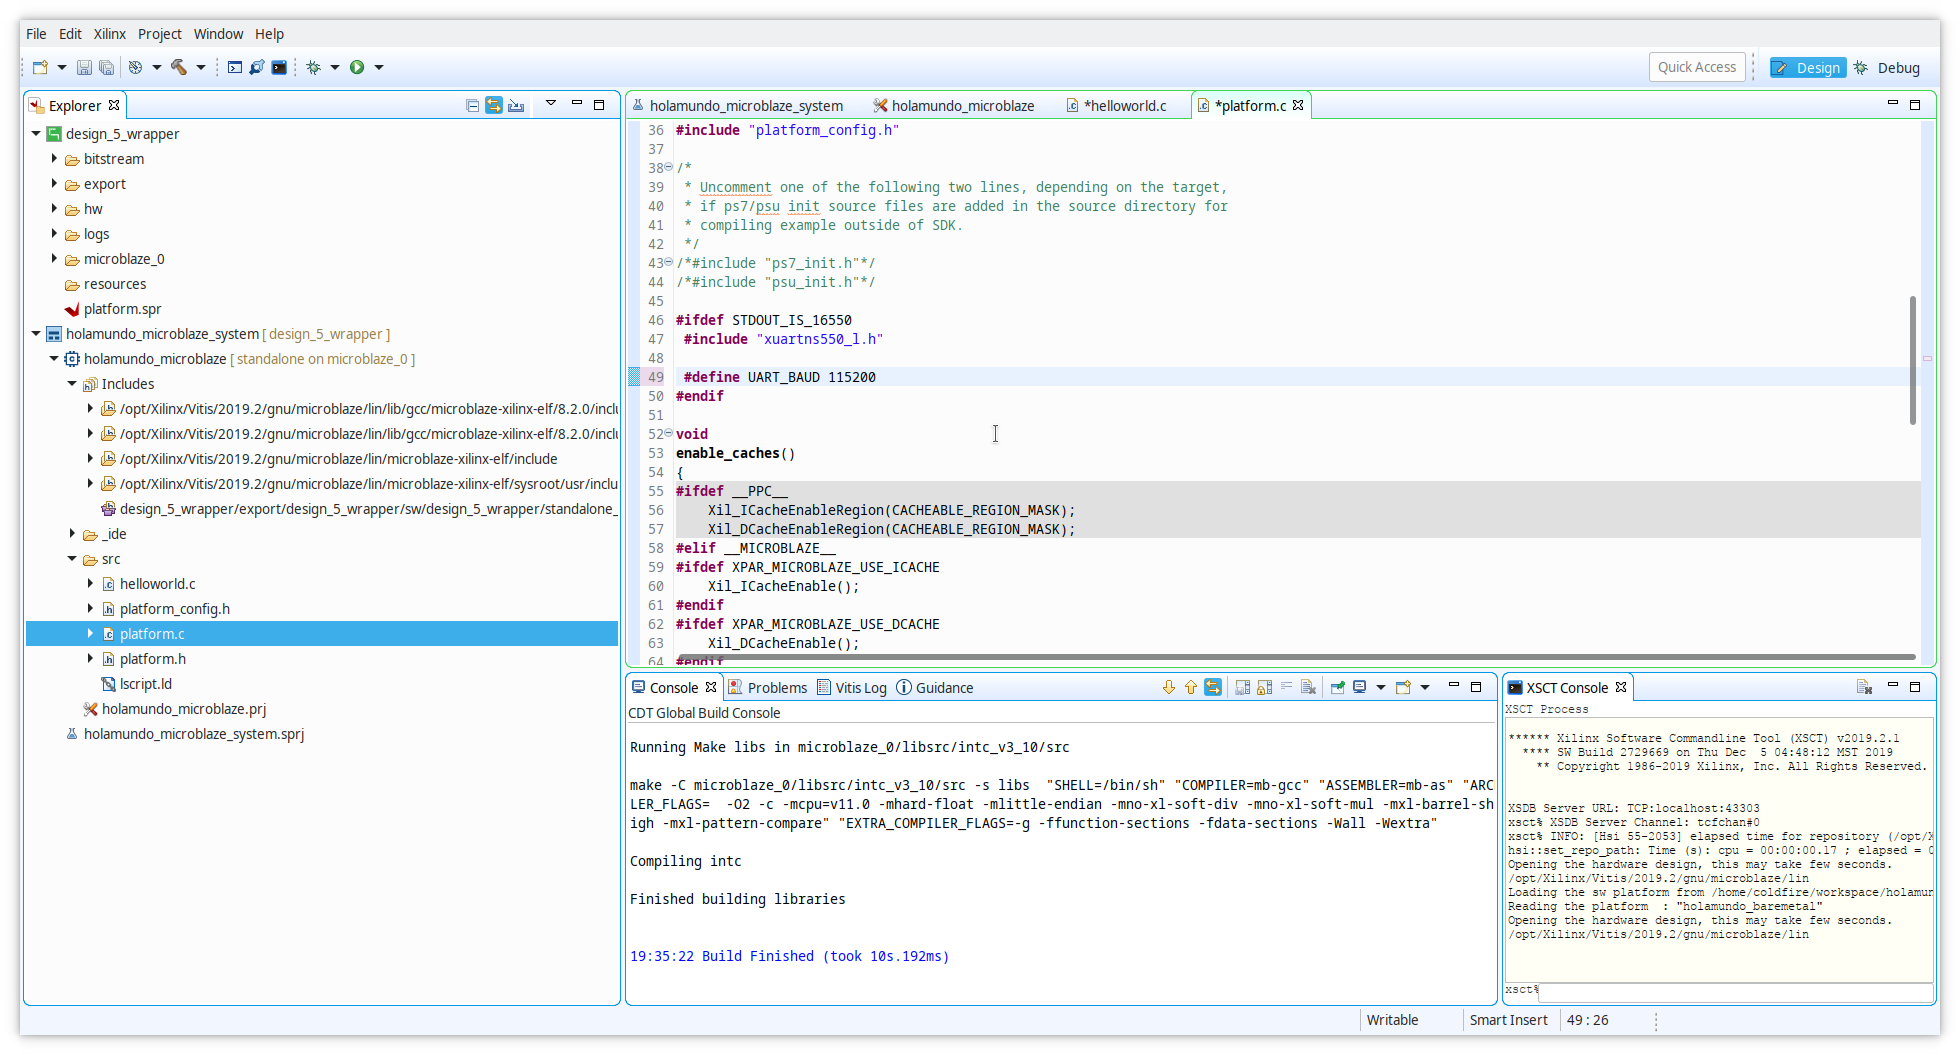Collapse the src folder

[x=72, y=559]
